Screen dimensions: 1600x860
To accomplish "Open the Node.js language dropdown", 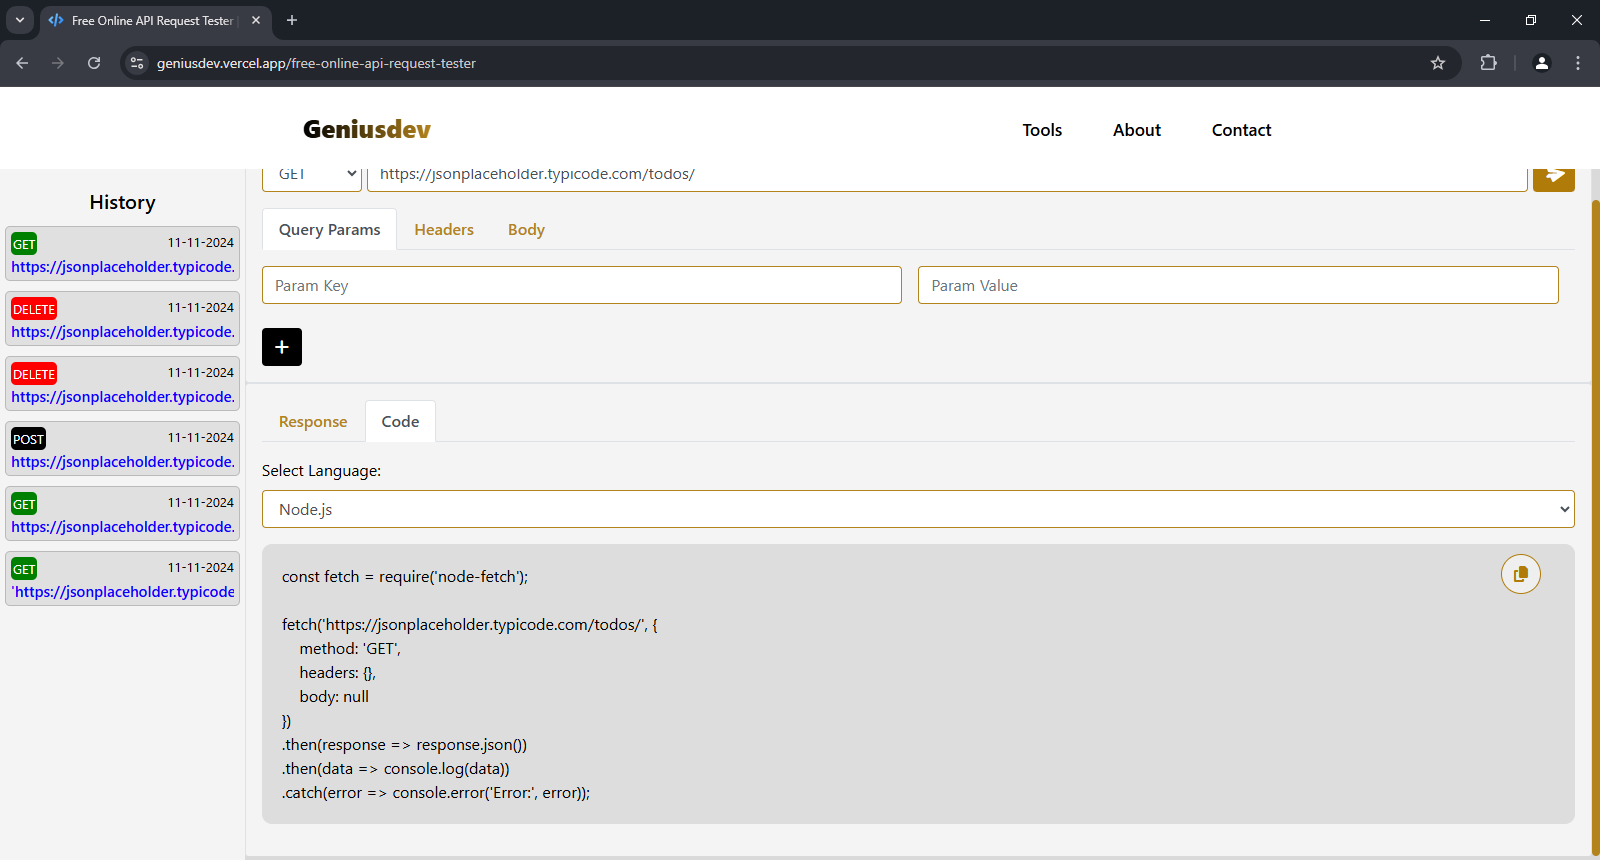I will pyautogui.click(x=918, y=509).
